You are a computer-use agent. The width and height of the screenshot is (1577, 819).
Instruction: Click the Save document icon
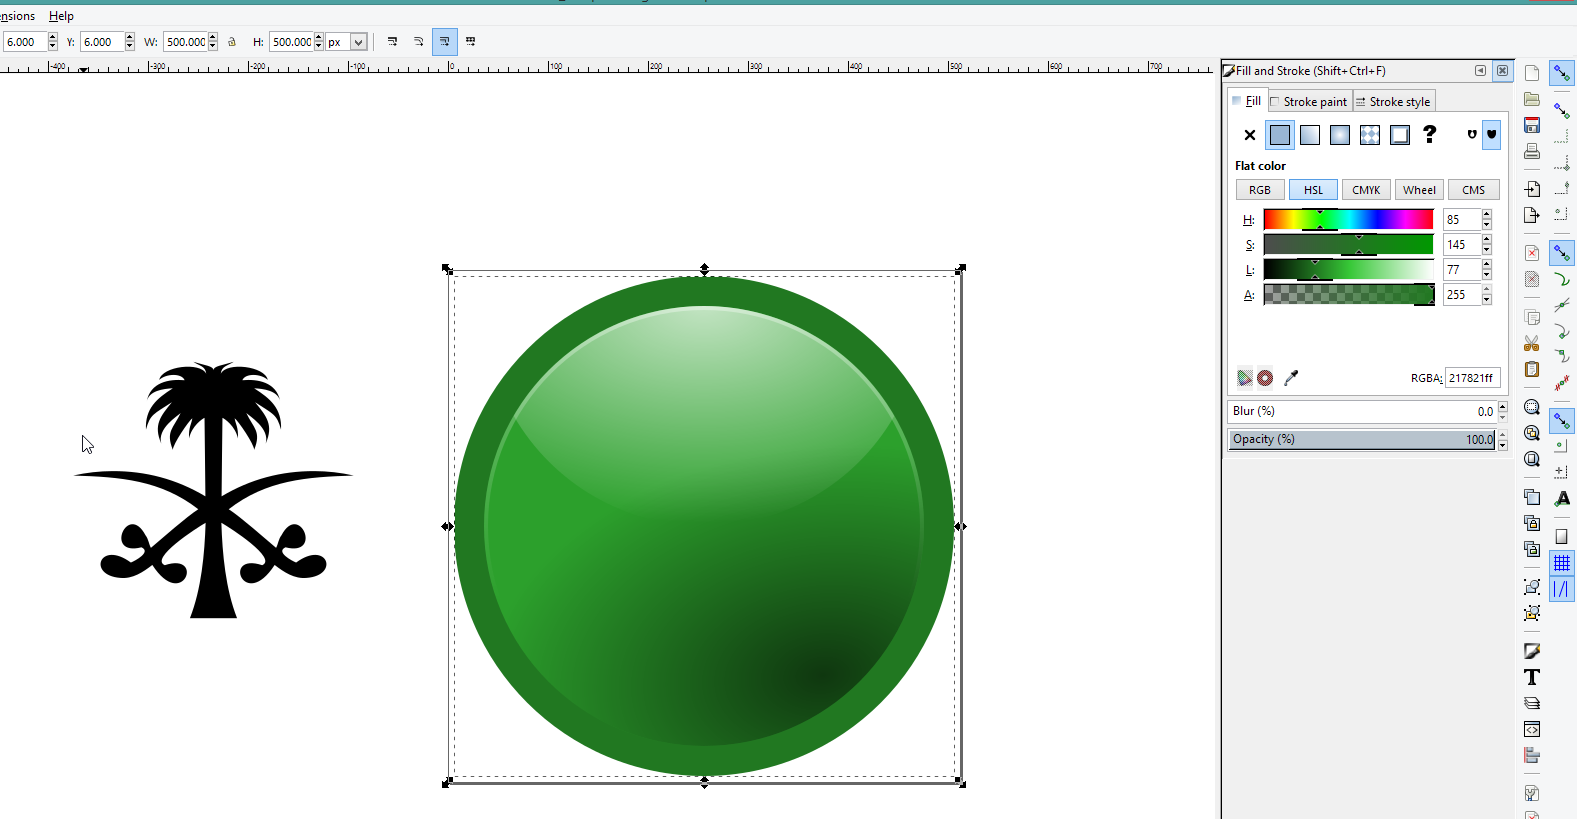coord(1531,125)
